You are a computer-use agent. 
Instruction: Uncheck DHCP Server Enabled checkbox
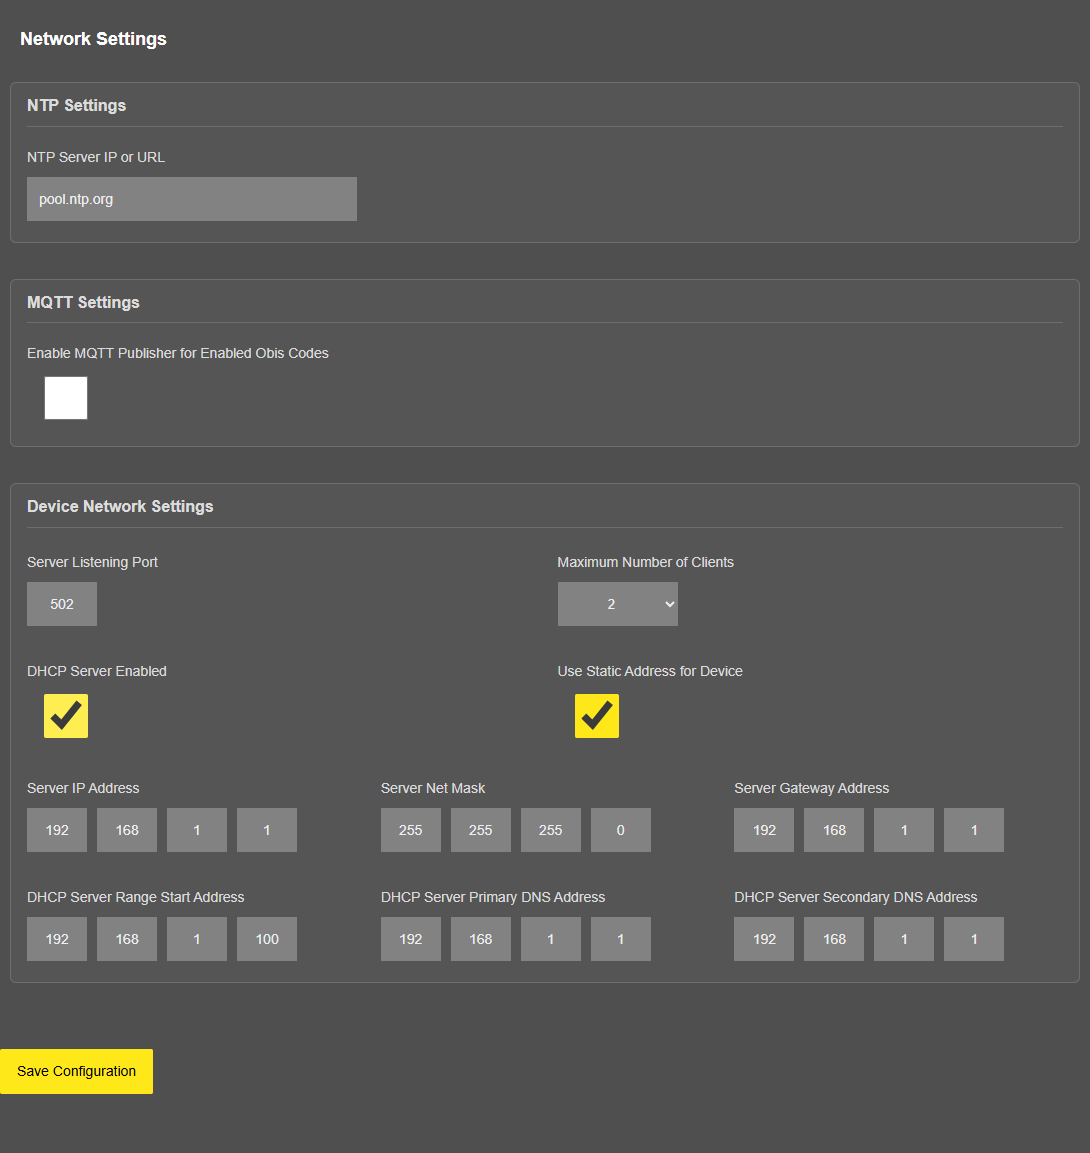[66, 715]
